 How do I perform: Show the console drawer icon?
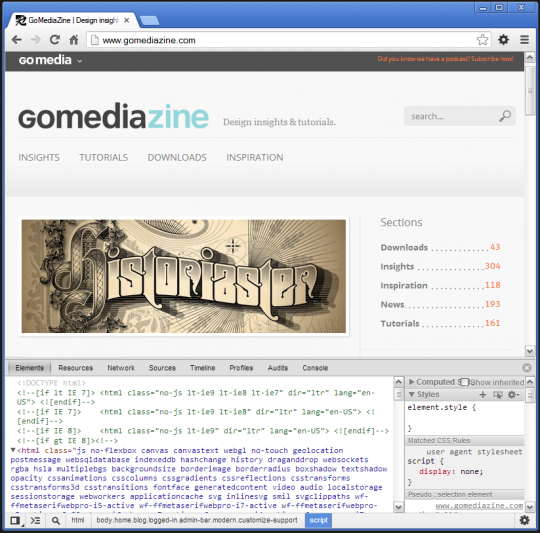35,520
